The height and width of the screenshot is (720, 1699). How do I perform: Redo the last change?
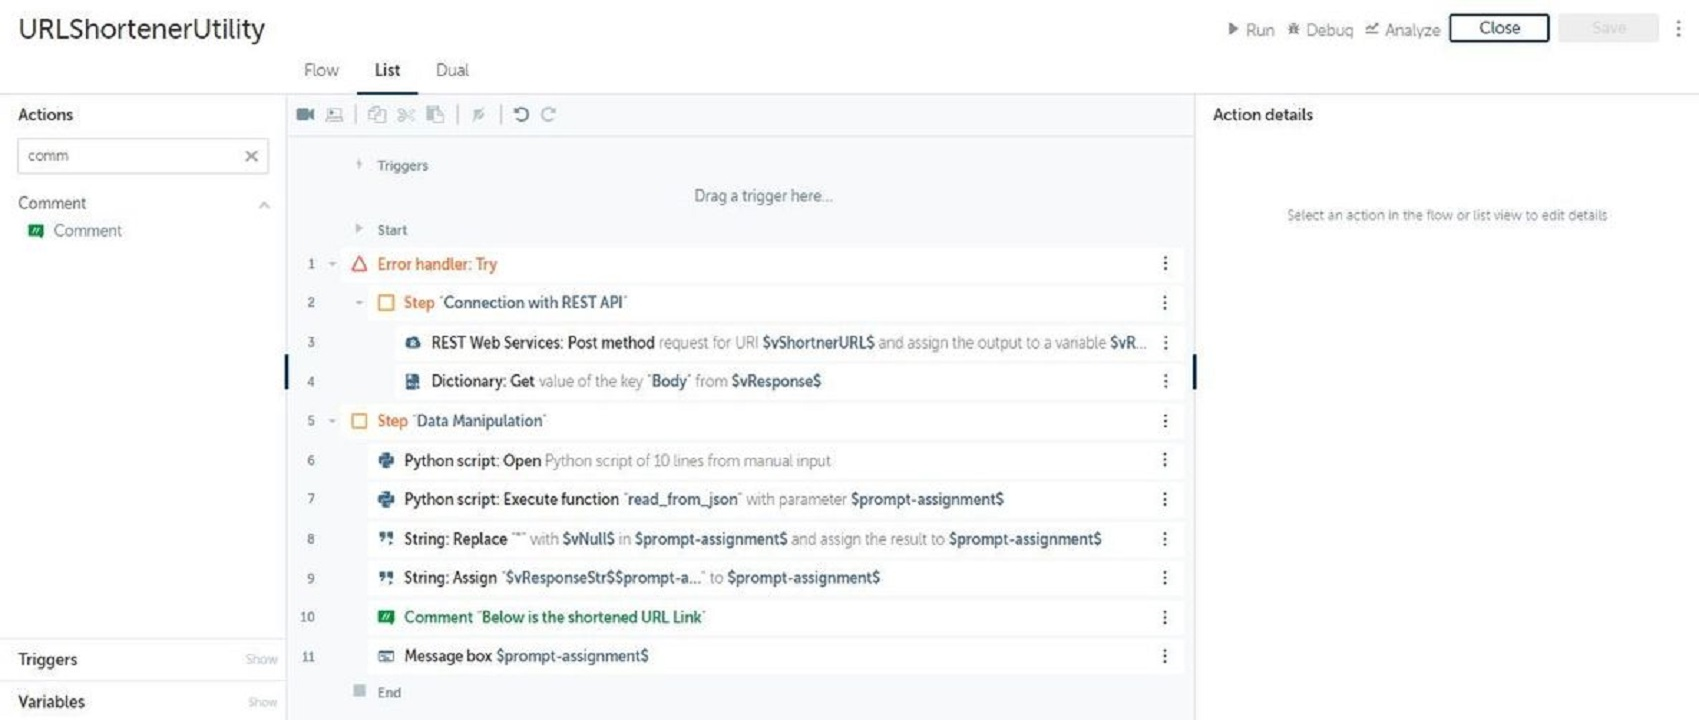[548, 115]
